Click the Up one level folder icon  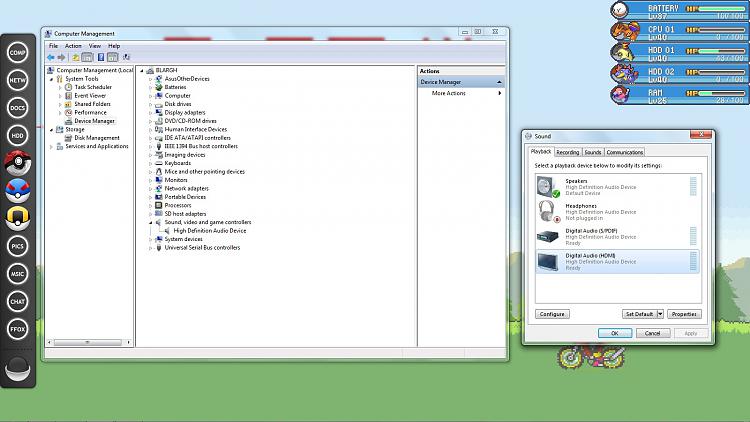[76, 57]
